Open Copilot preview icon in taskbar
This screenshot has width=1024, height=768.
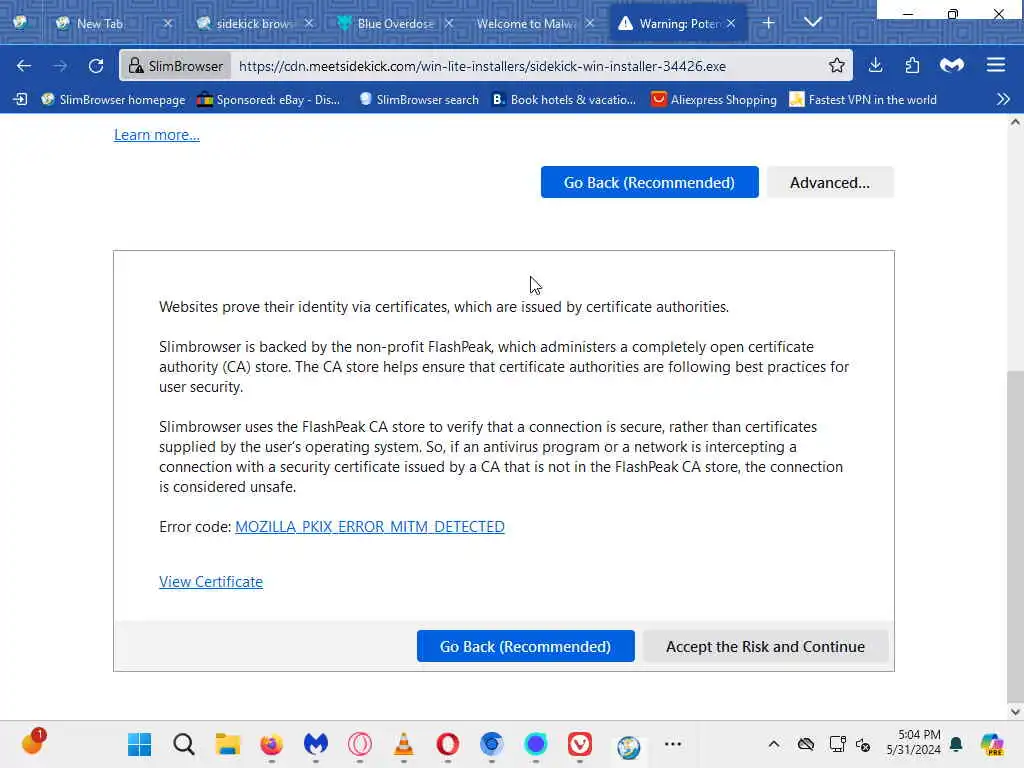(x=991, y=744)
